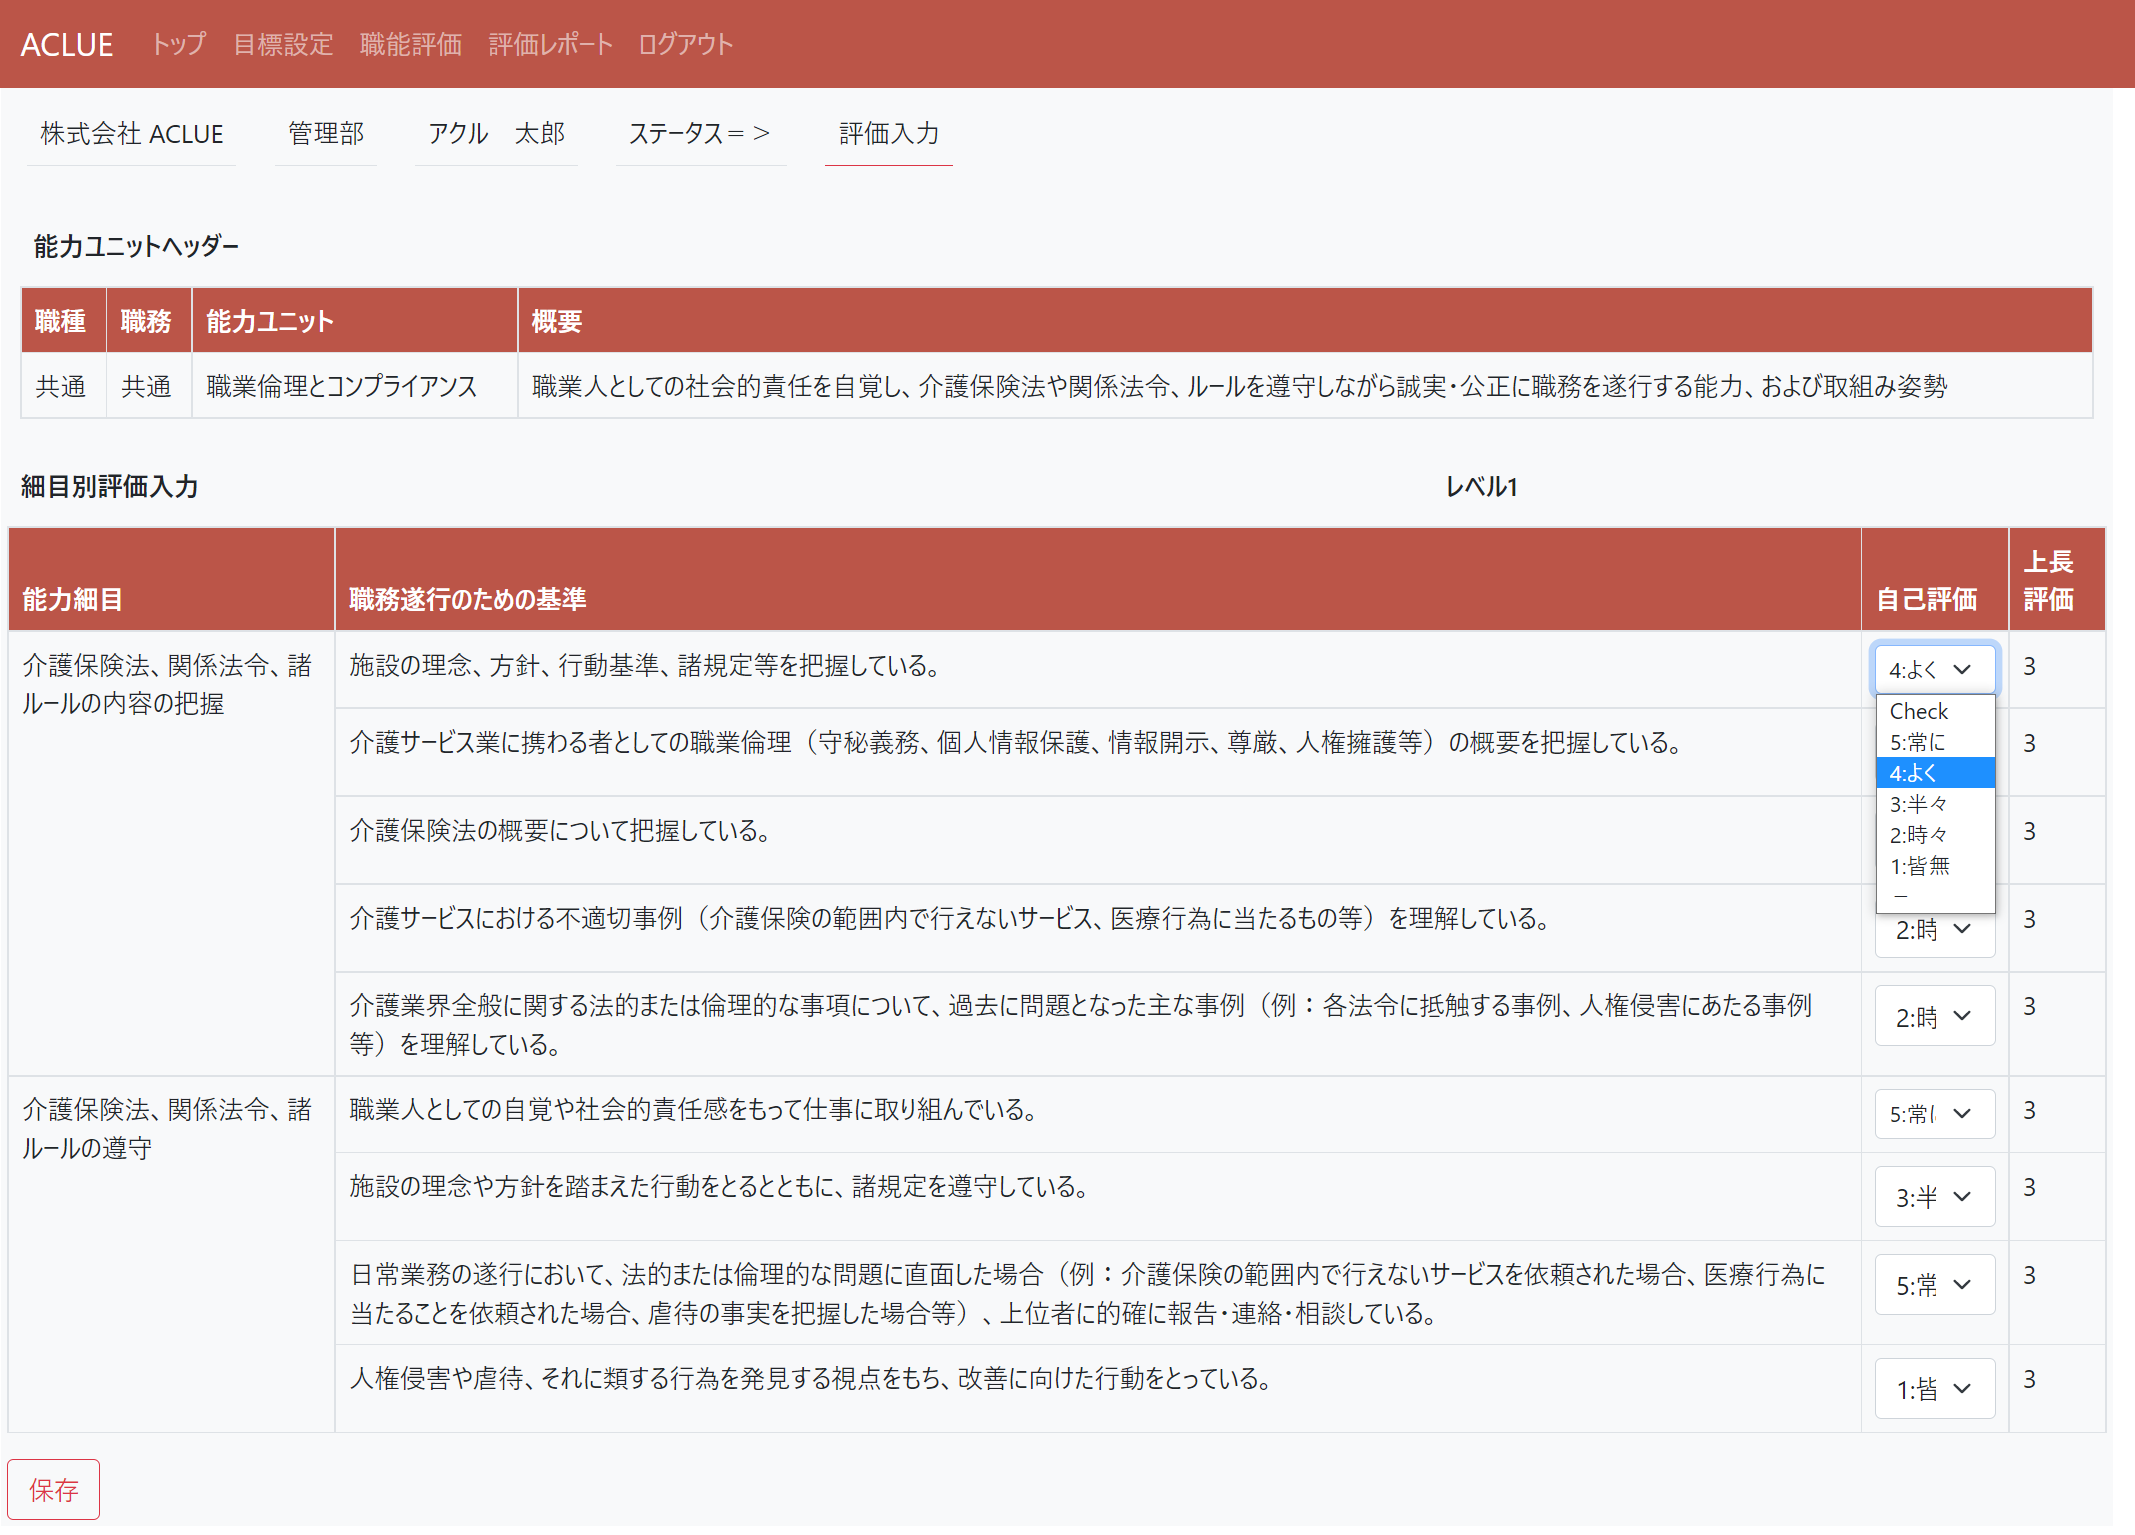
Task: Open the 職能評価 menu item
Action: pyautogui.click(x=410, y=45)
